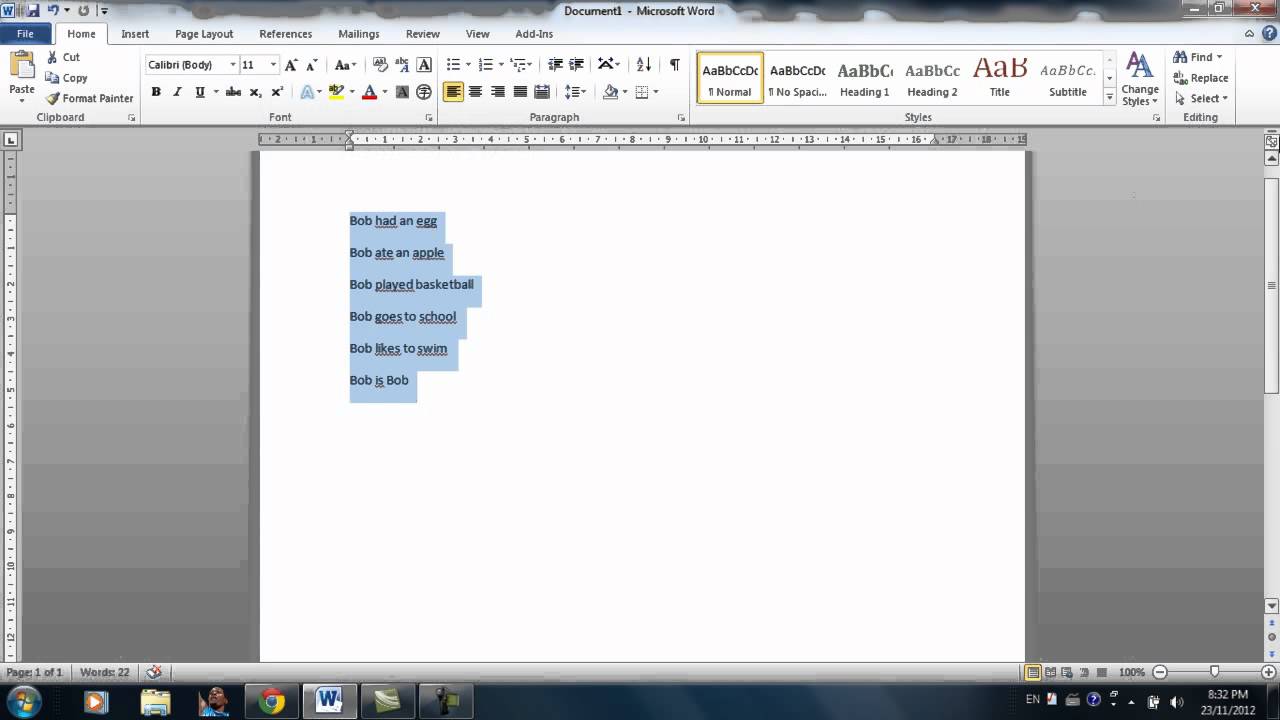
Task: Apply the Title style
Action: (x=1000, y=78)
